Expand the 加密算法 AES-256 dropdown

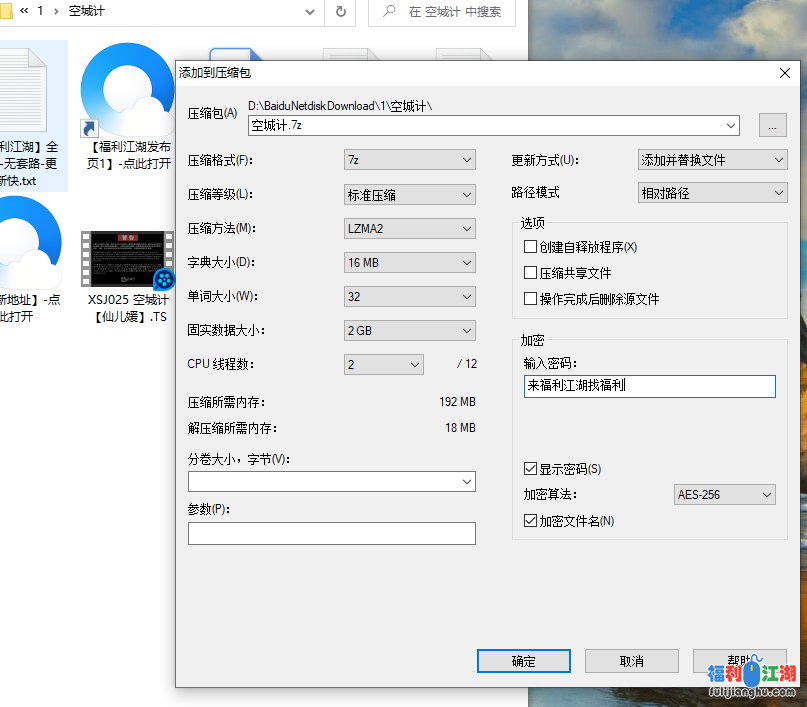[725, 495]
